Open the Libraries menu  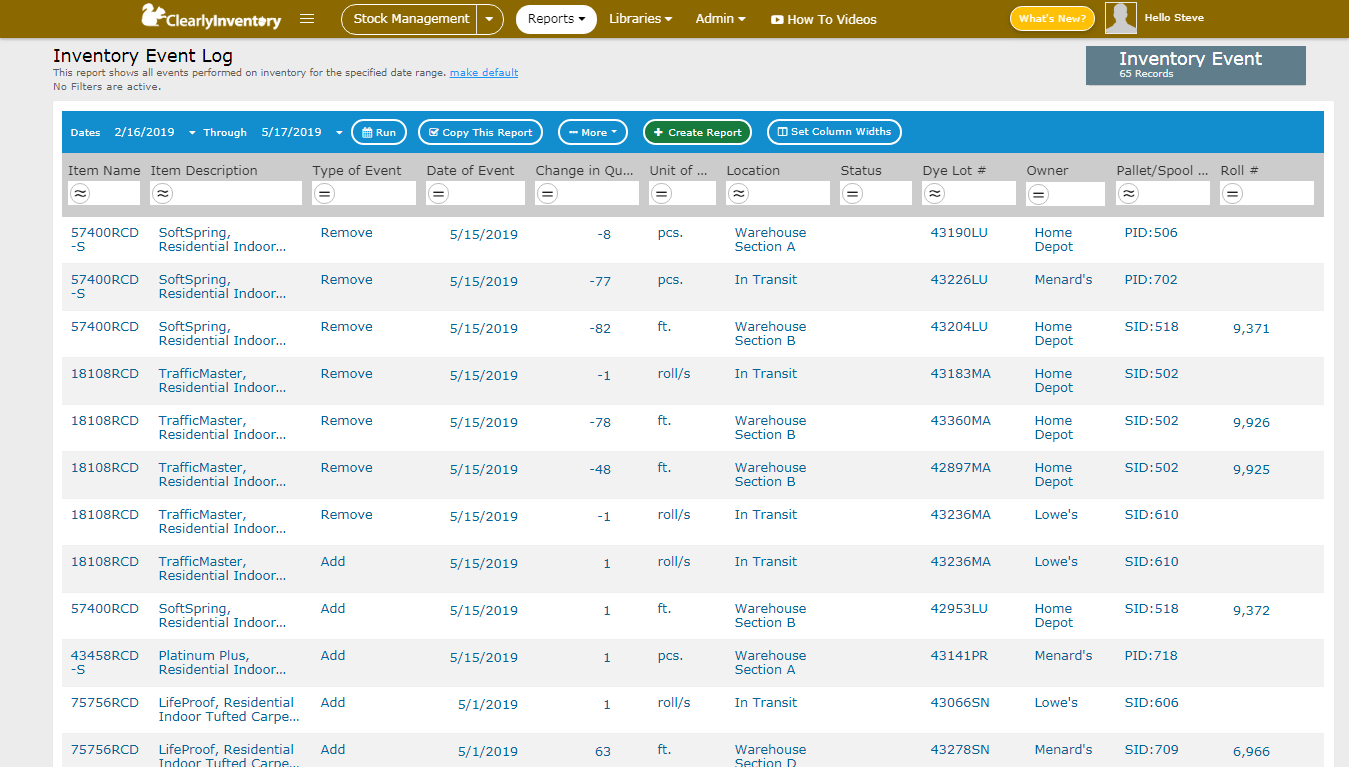(x=640, y=19)
